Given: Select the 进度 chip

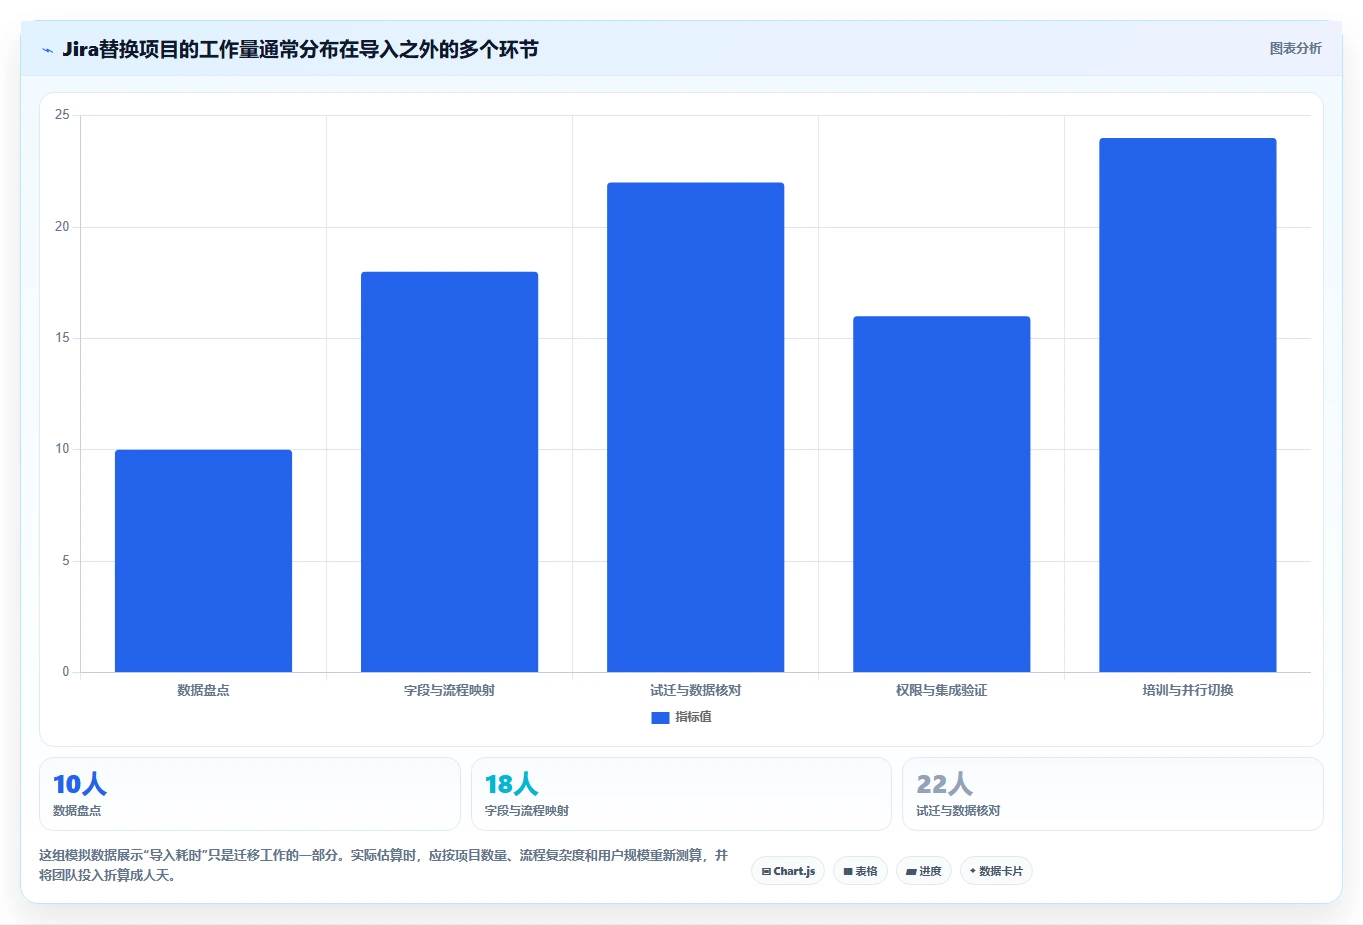Looking at the screenshot, I should tap(924, 871).
